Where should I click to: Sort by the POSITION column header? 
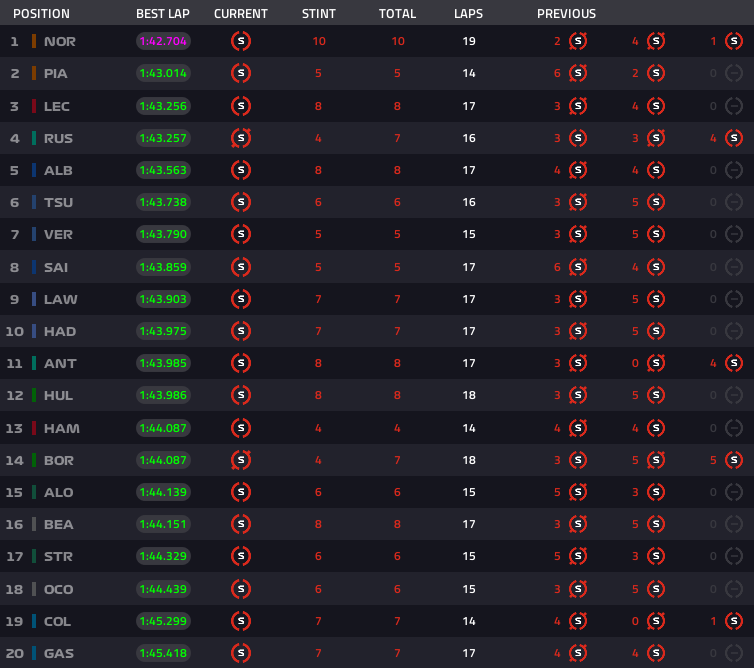click(x=41, y=13)
